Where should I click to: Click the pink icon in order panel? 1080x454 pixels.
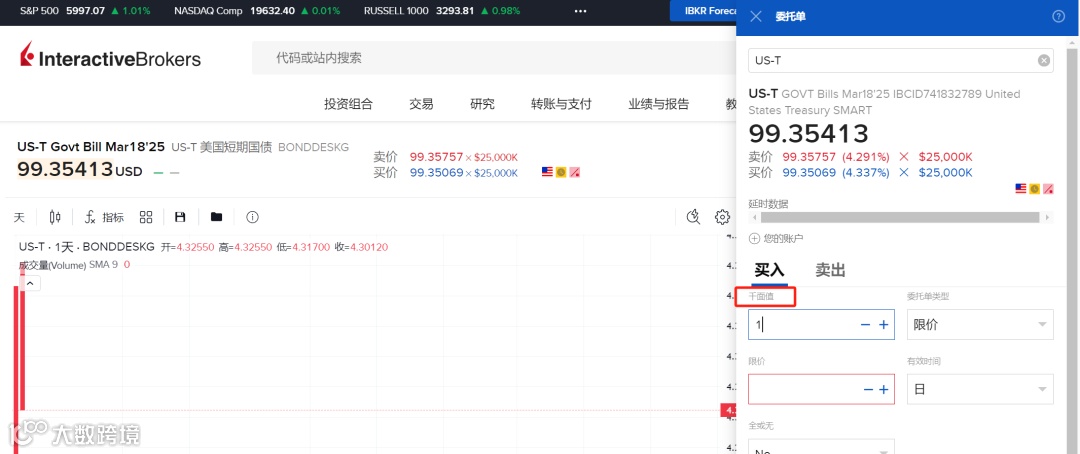coord(1048,188)
